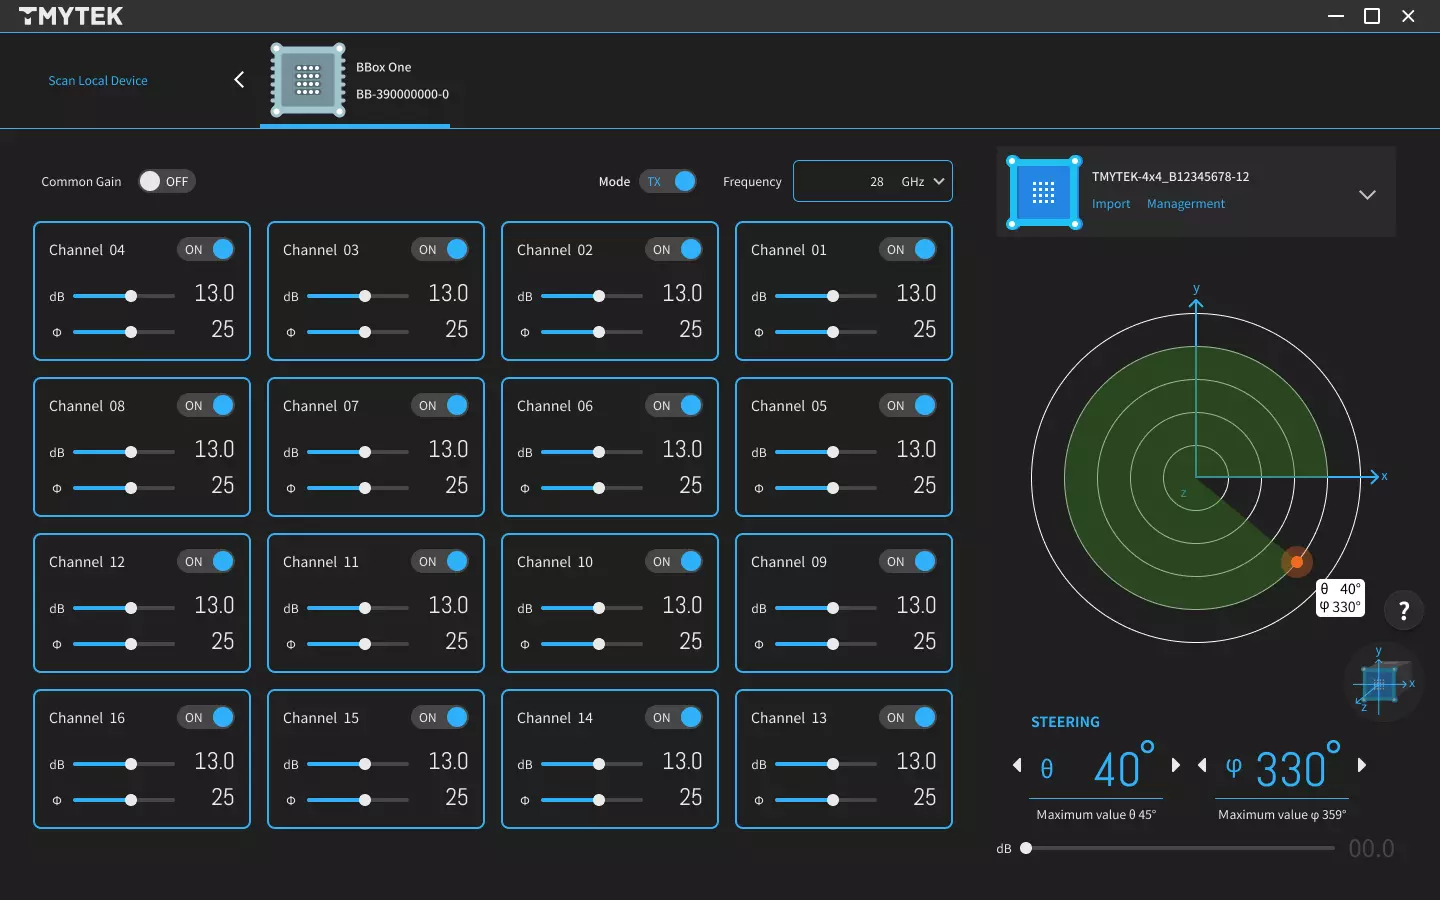Turn off Channel 10 toggle
Viewport: 1440px width, 900px height.
coord(675,561)
